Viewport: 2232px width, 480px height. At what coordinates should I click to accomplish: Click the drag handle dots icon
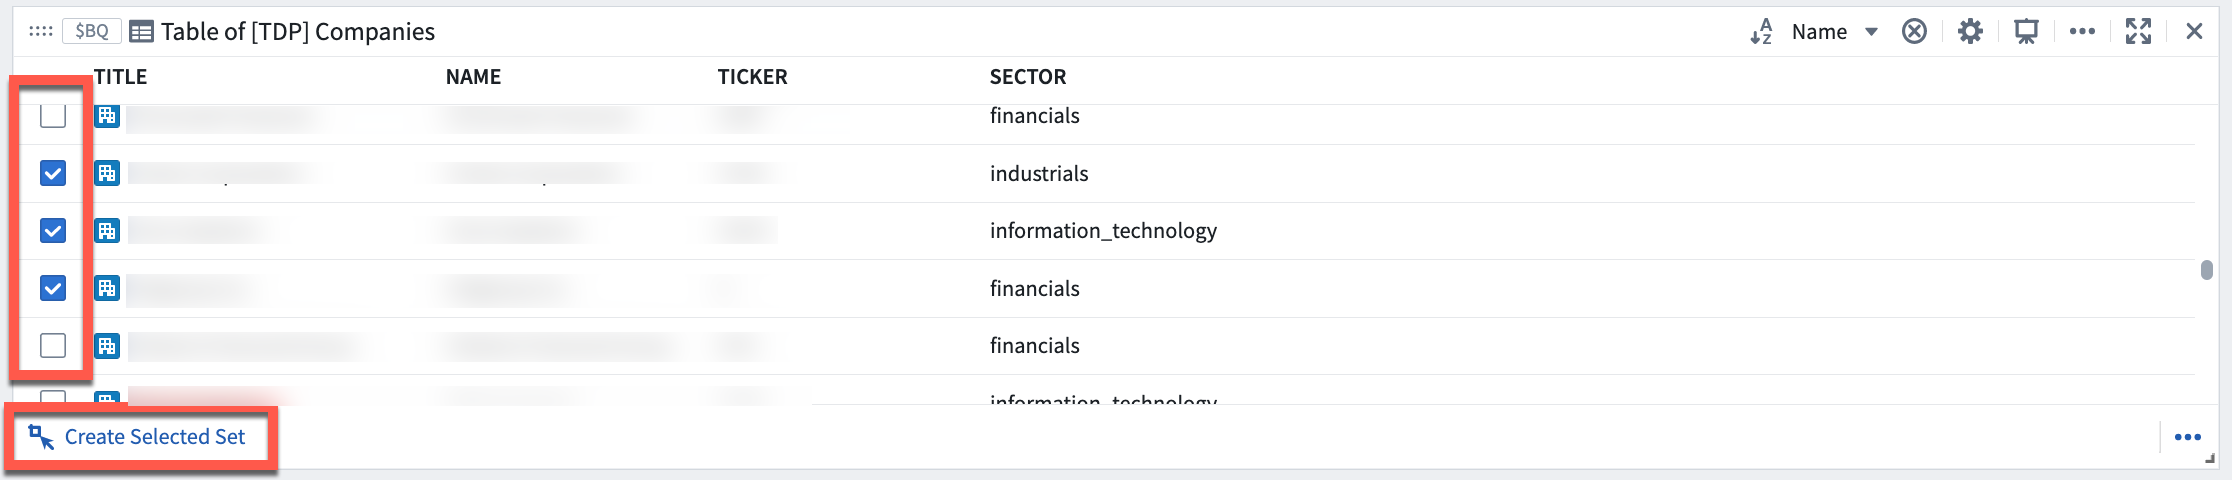(x=41, y=31)
